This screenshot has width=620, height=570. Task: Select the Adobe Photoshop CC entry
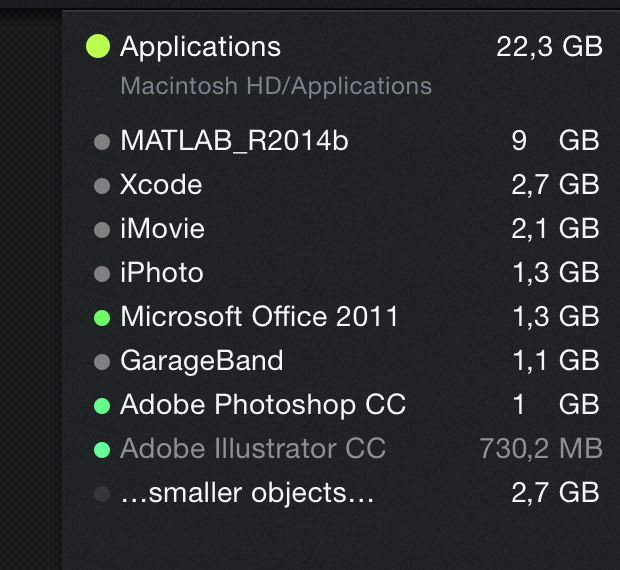263,405
